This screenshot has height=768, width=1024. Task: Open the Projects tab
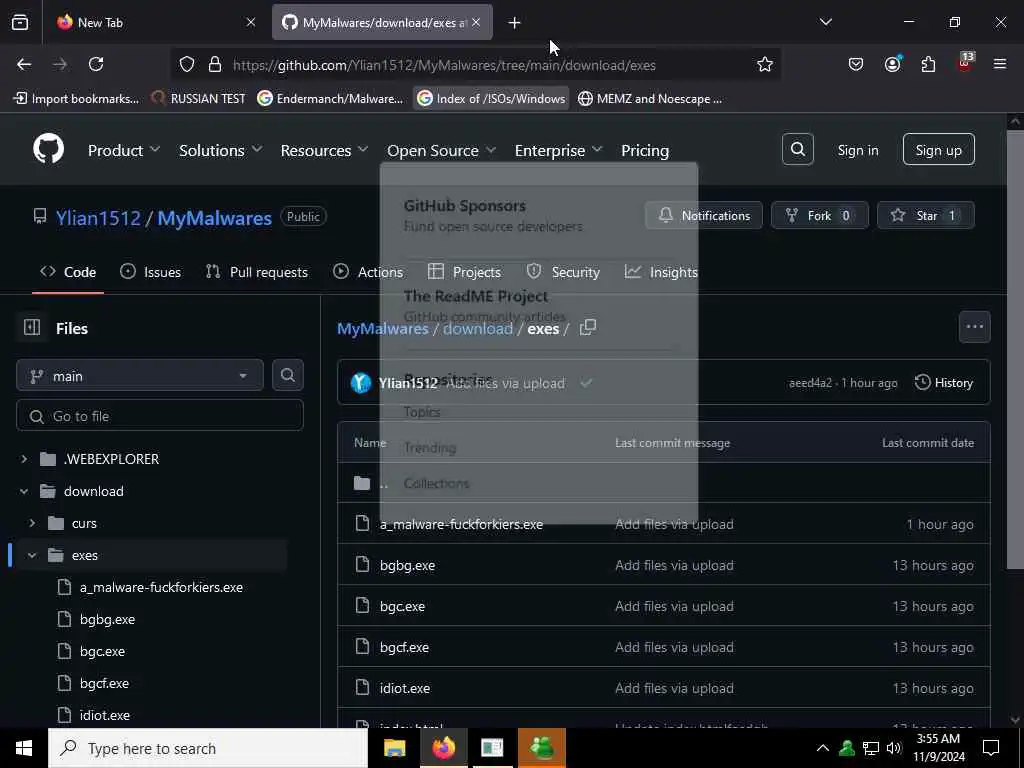pyautogui.click(x=464, y=272)
